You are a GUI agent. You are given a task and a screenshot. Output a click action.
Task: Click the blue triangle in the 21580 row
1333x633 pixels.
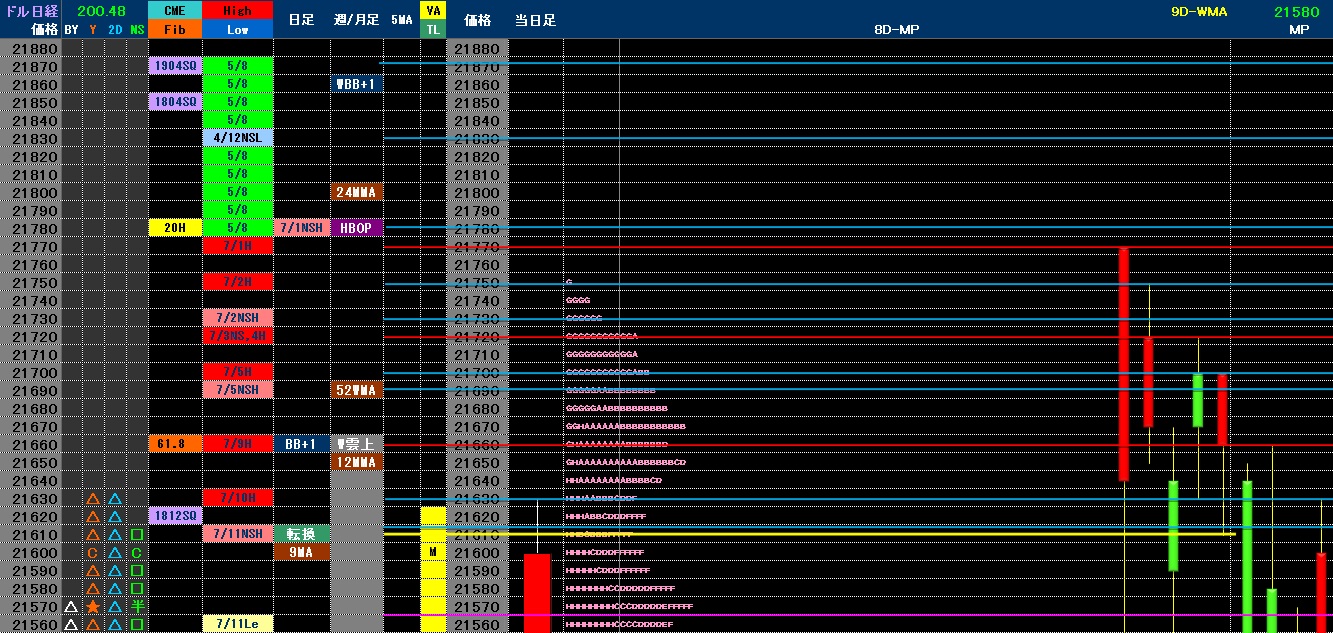click(x=115, y=589)
